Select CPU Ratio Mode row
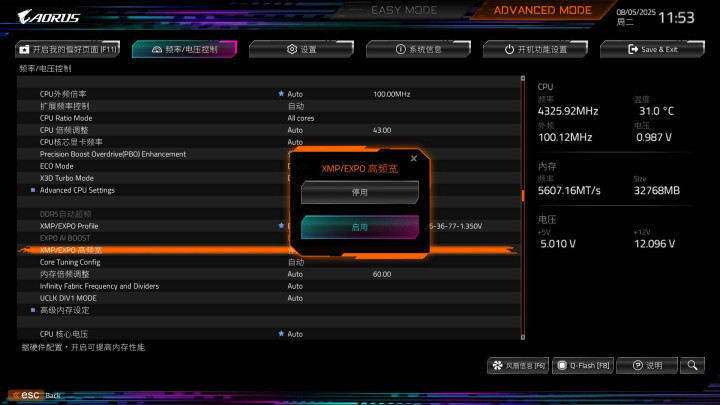The image size is (720, 405). (269, 118)
